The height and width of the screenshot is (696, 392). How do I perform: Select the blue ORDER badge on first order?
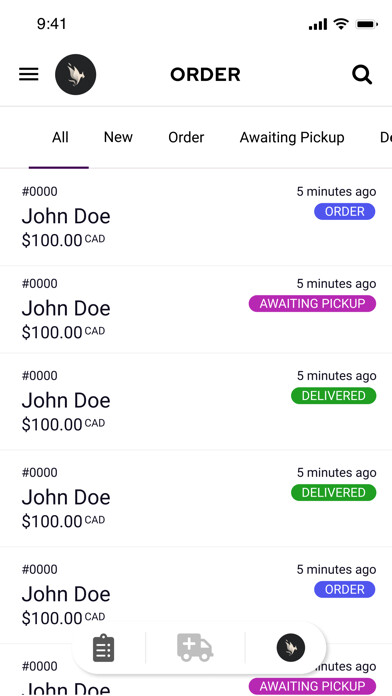point(344,212)
